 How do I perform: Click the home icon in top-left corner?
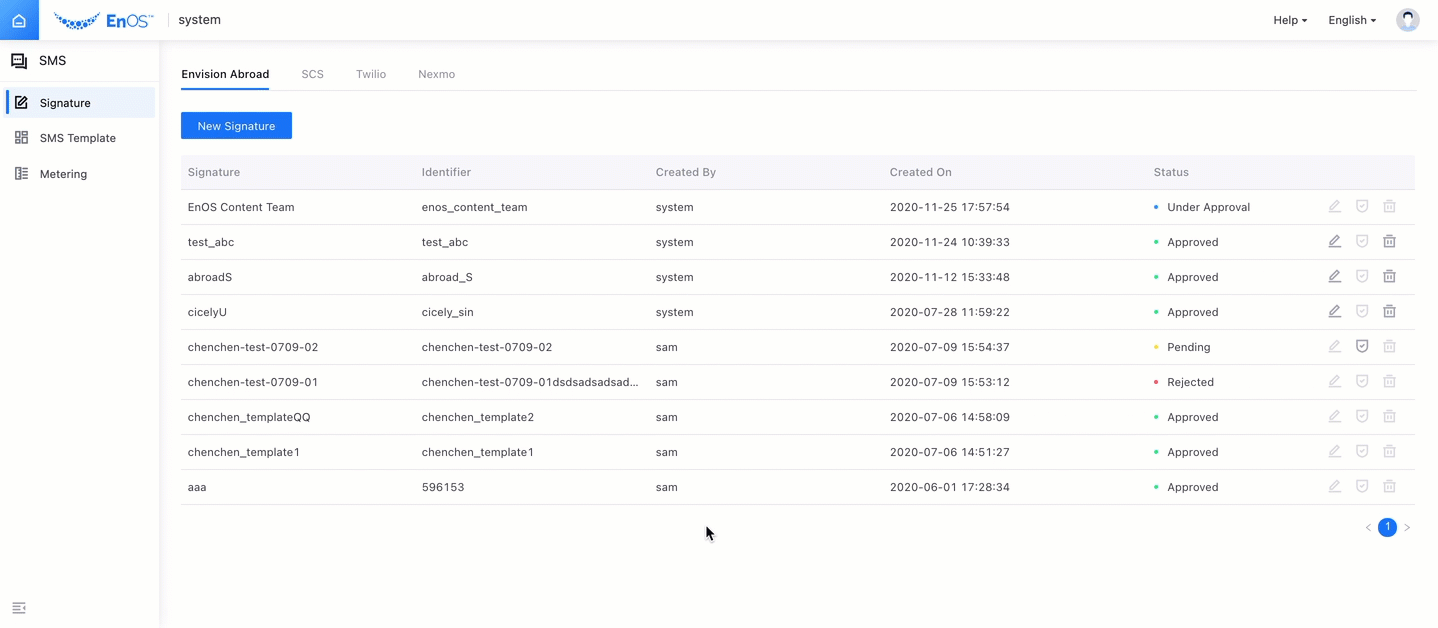(19, 20)
